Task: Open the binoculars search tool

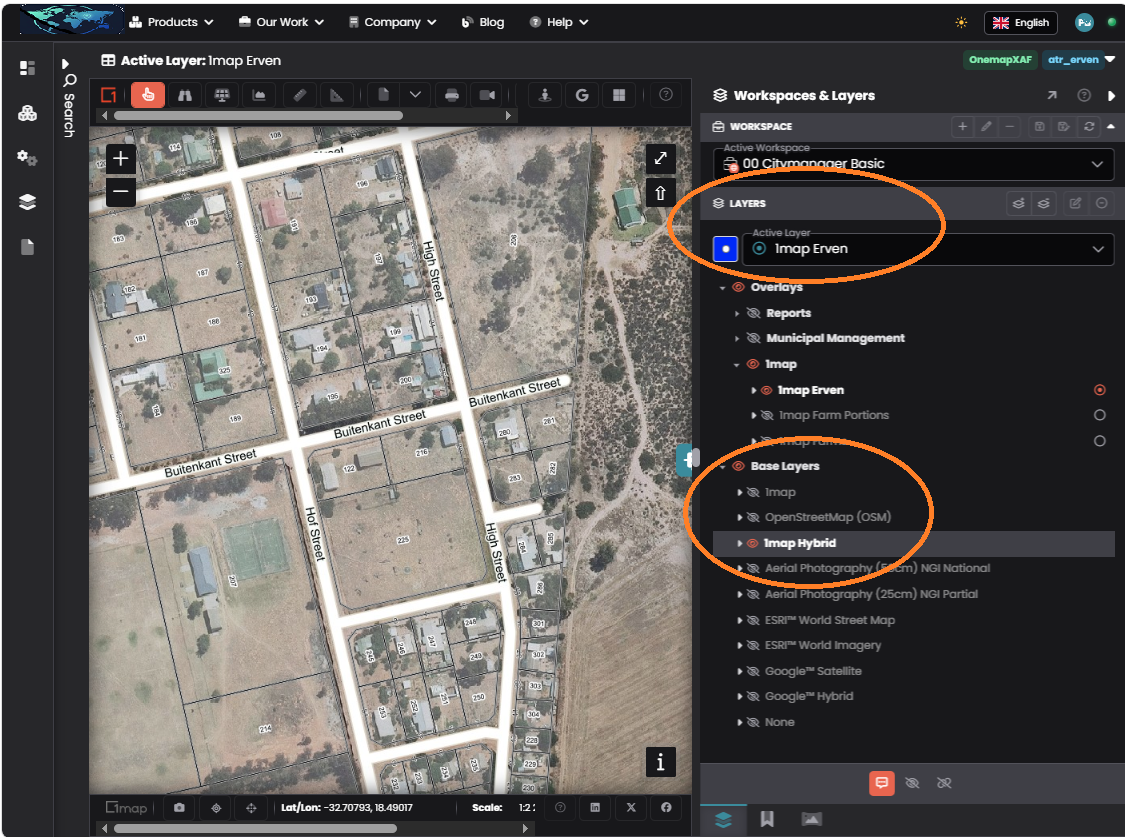Action: [185, 95]
